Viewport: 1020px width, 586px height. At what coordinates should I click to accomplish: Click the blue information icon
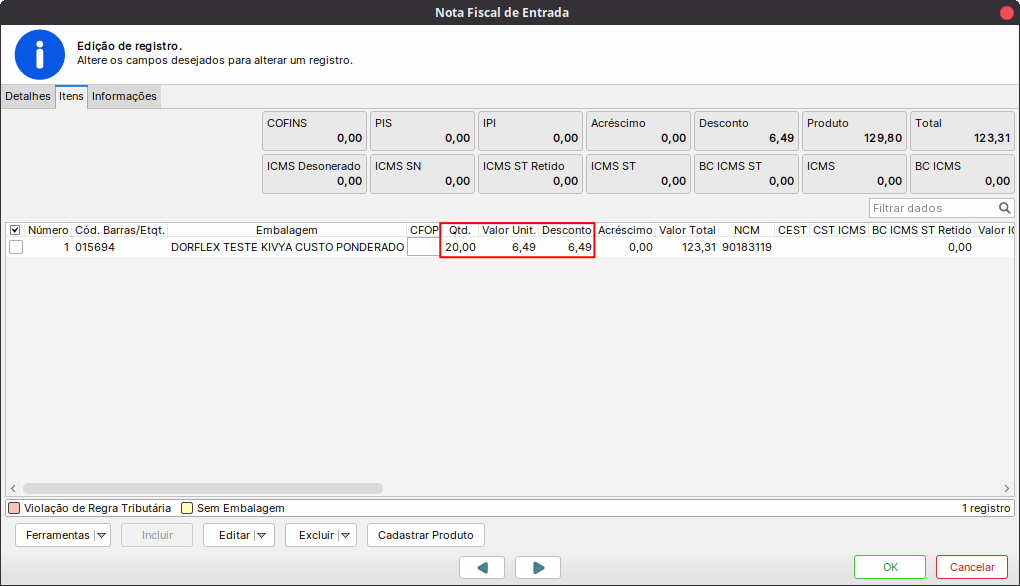[40, 54]
